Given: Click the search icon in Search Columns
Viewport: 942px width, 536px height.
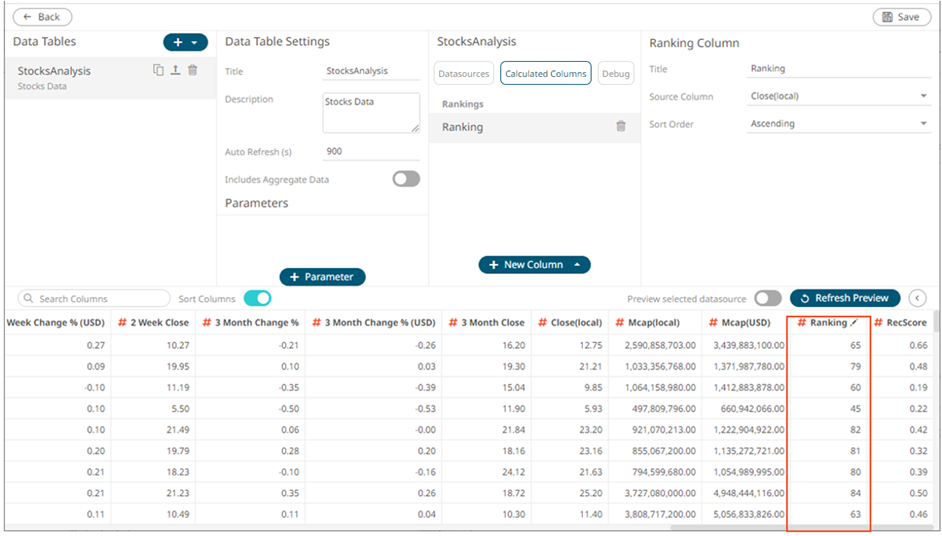Looking at the screenshot, I should (x=29, y=299).
